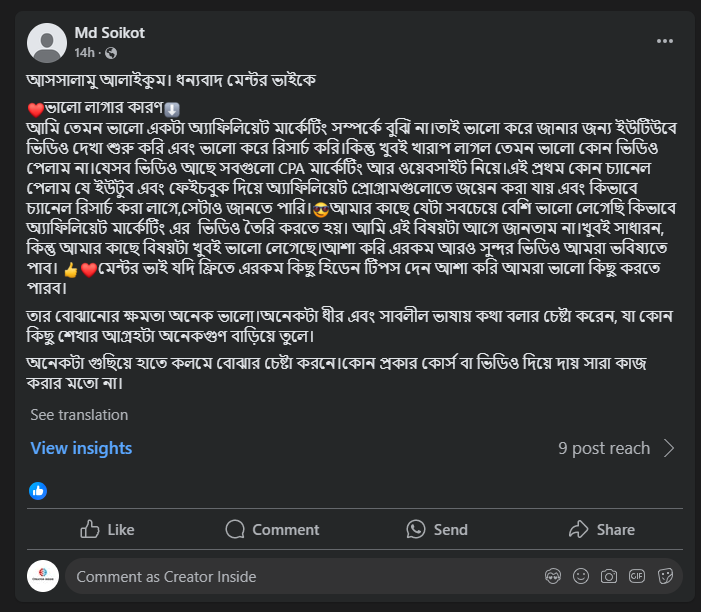Click the public globe audience icon
This screenshot has width=701, height=612.
[110, 52]
